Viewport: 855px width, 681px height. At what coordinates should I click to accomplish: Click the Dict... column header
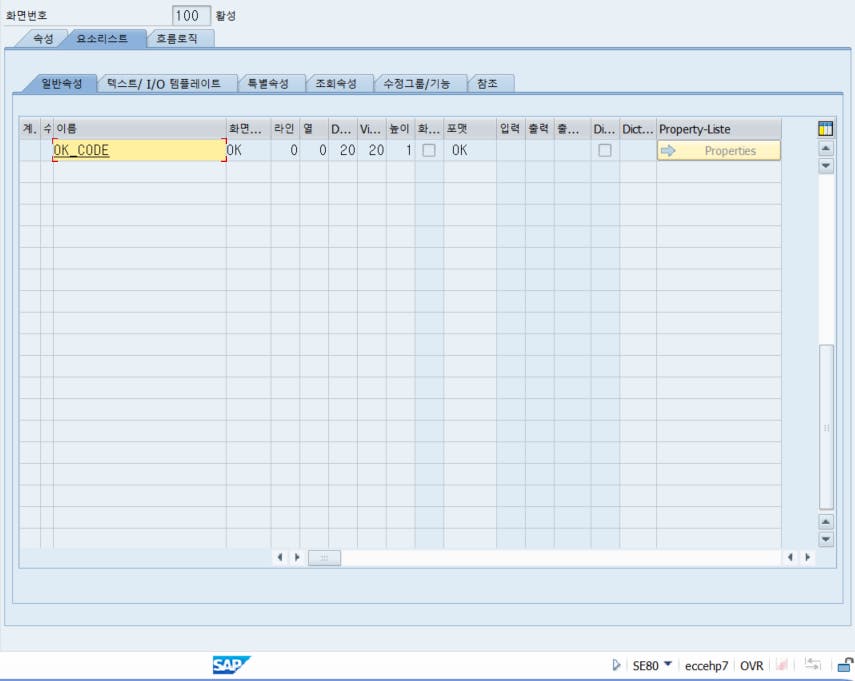[x=638, y=129]
